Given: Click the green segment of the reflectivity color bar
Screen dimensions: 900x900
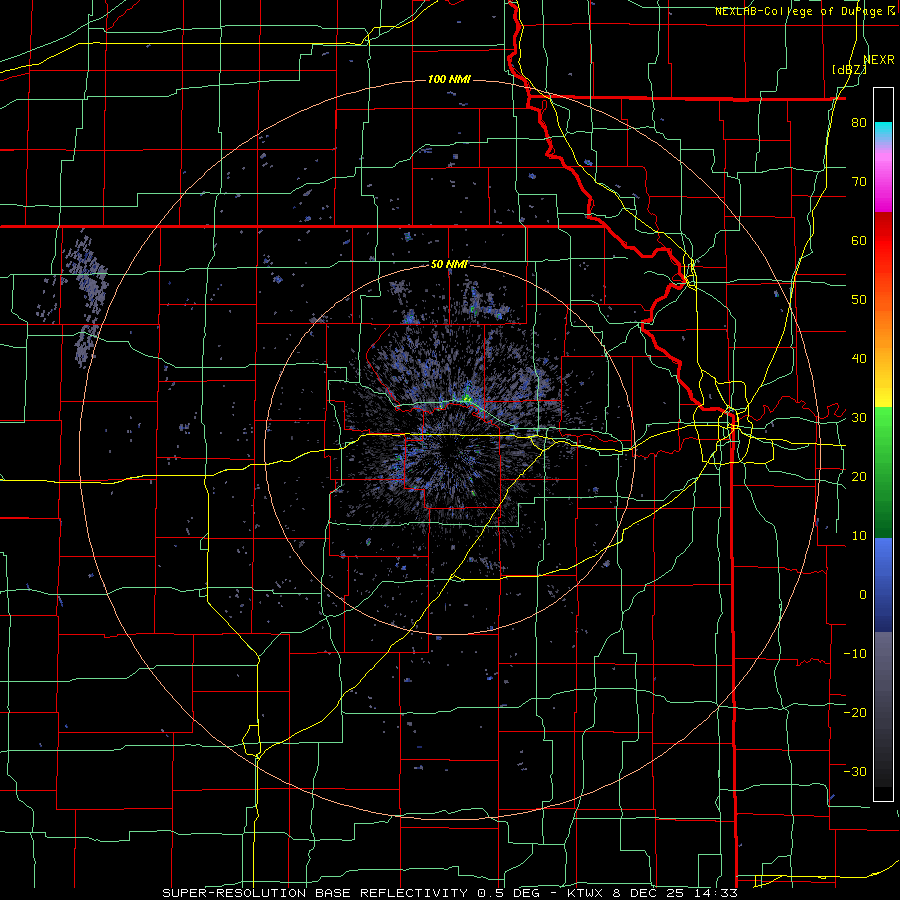Looking at the screenshot, I should [x=883, y=472].
